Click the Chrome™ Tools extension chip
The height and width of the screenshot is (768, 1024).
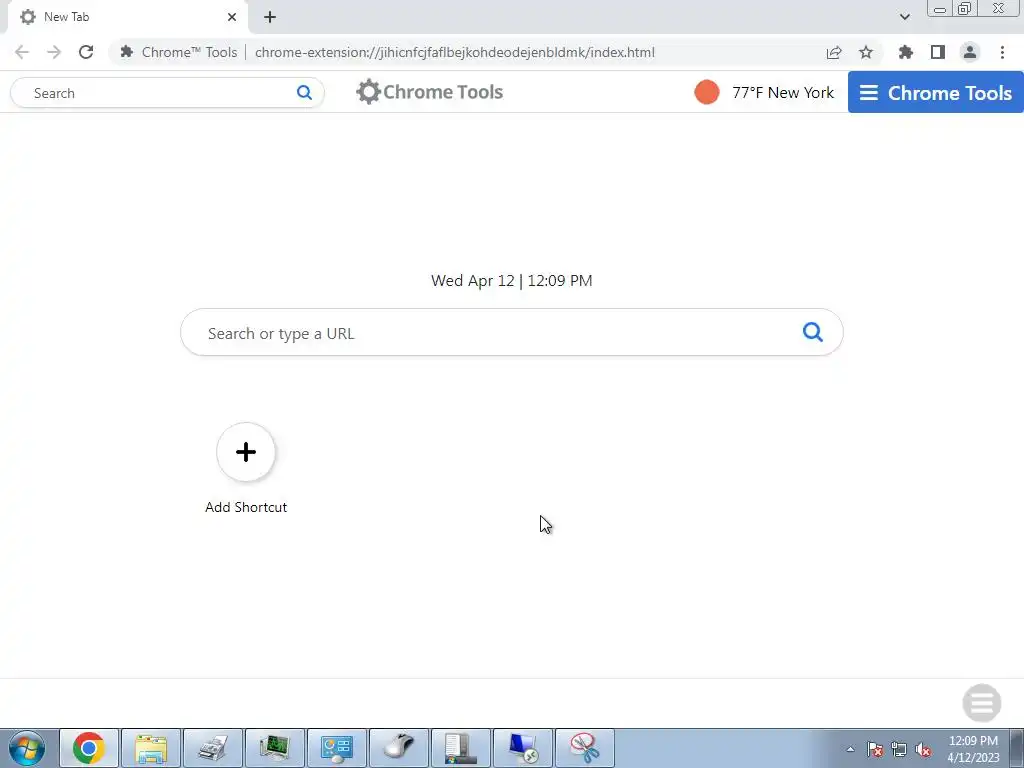tap(178, 52)
